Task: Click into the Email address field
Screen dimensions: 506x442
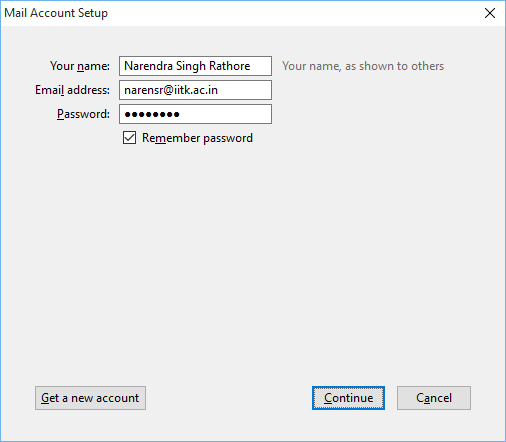Action: 195,90
